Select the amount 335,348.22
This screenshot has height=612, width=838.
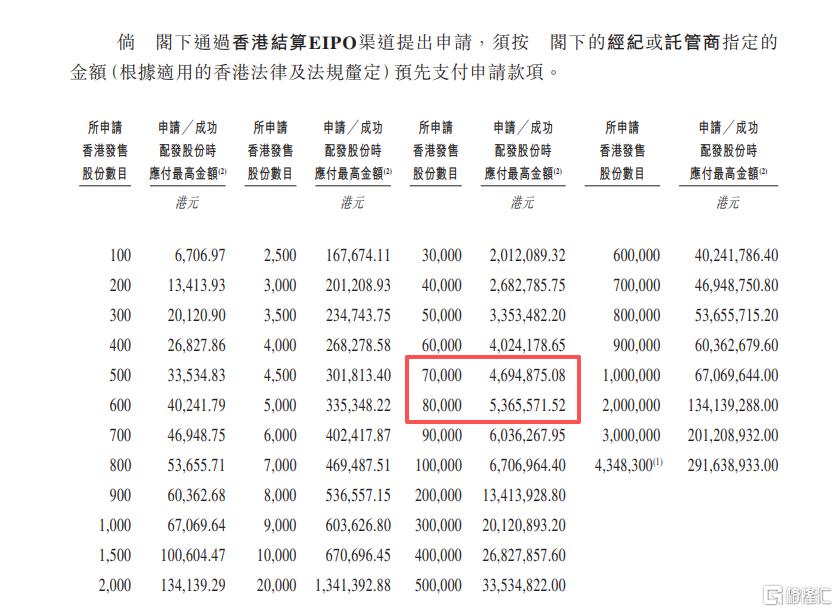pos(358,405)
